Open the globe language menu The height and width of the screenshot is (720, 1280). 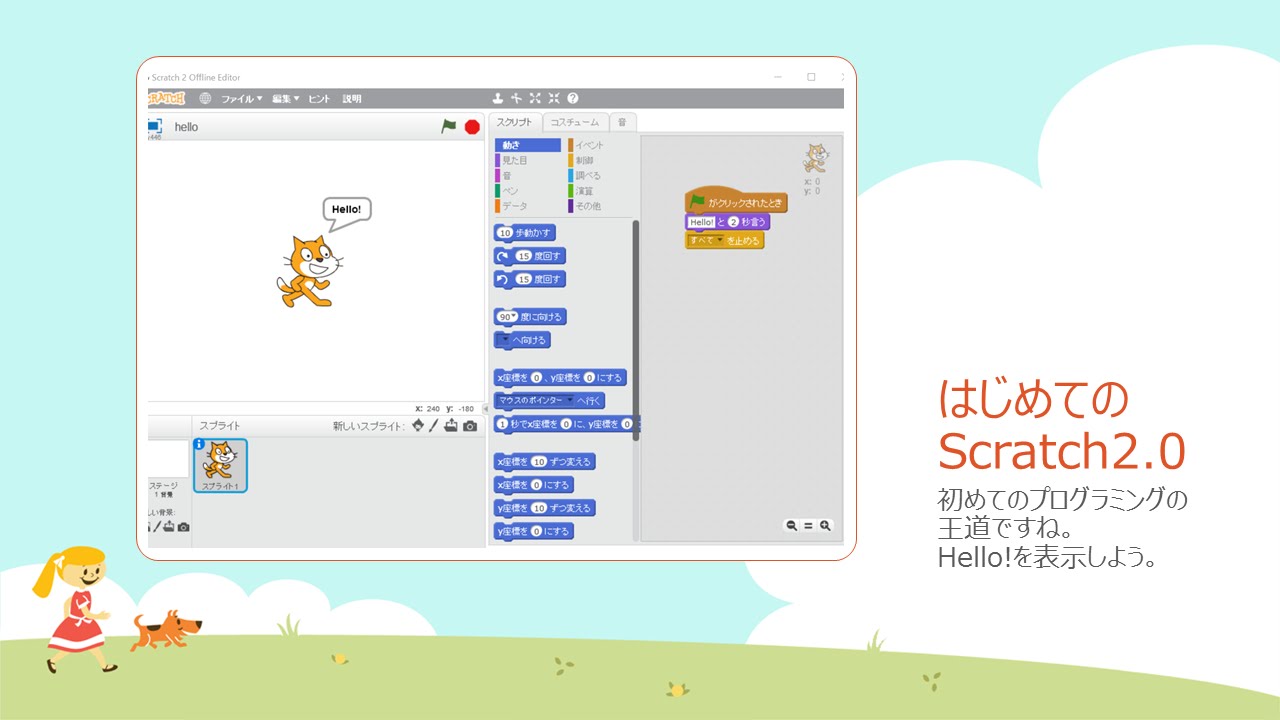(x=205, y=98)
